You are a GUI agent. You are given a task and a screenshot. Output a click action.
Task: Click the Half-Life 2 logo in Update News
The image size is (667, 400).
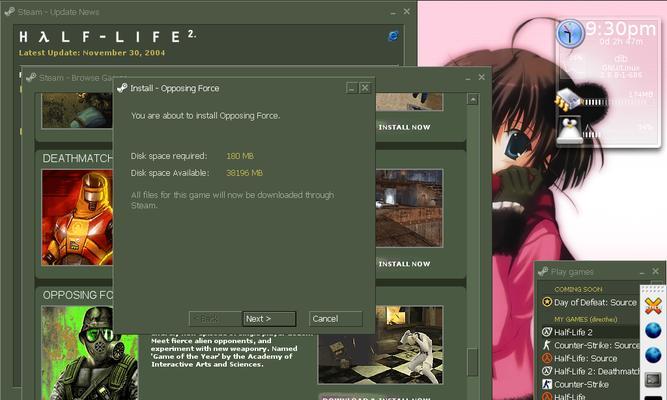pyautogui.click(x=107, y=37)
